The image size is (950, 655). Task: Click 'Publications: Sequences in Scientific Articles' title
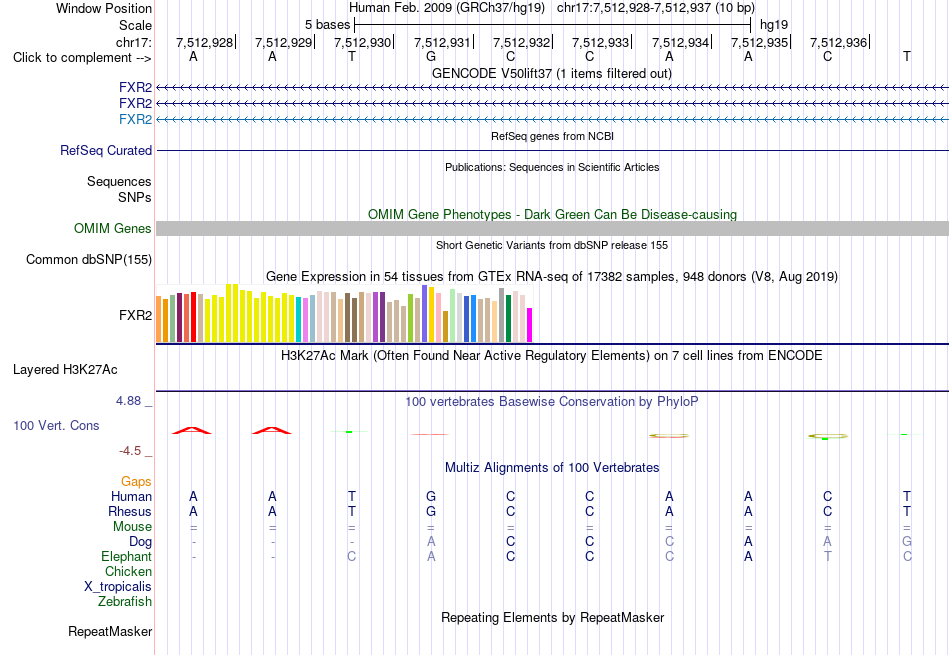[x=552, y=167]
